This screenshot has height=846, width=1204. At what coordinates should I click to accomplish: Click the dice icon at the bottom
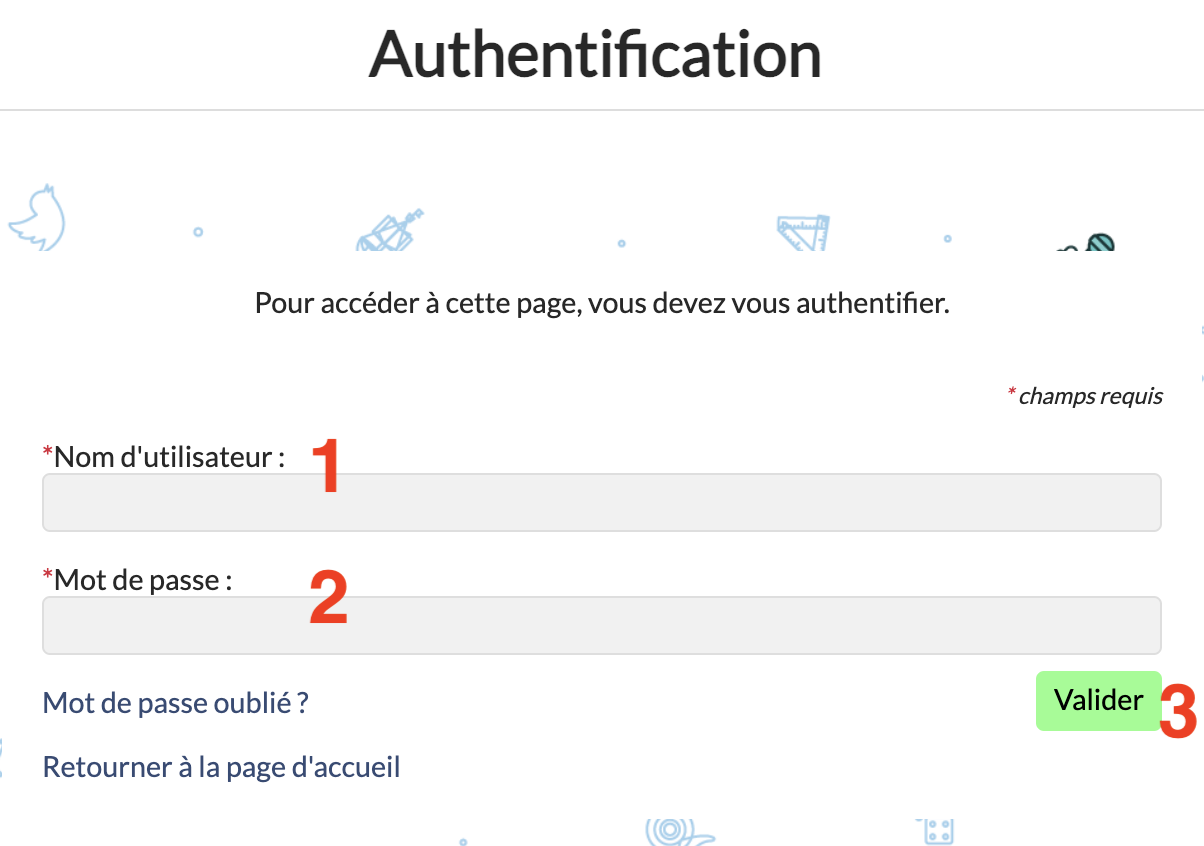pos(936,832)
